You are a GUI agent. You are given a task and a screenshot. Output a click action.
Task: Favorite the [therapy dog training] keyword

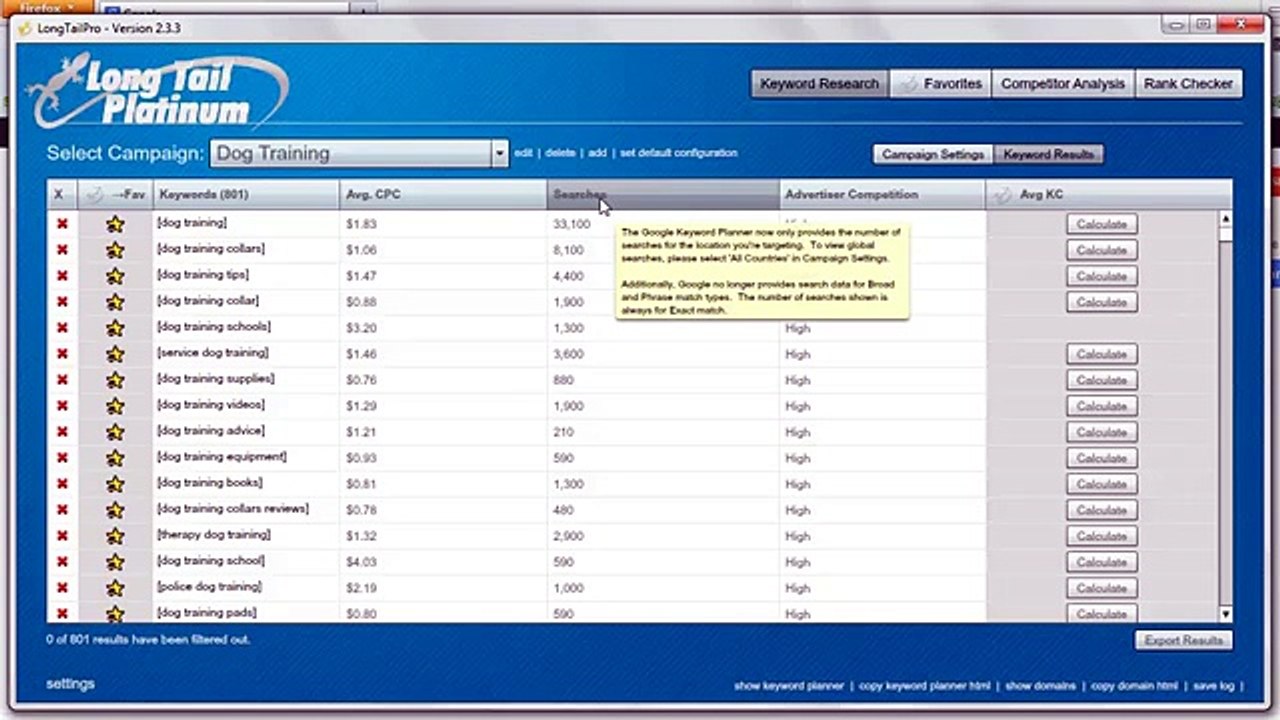(115, 536)
